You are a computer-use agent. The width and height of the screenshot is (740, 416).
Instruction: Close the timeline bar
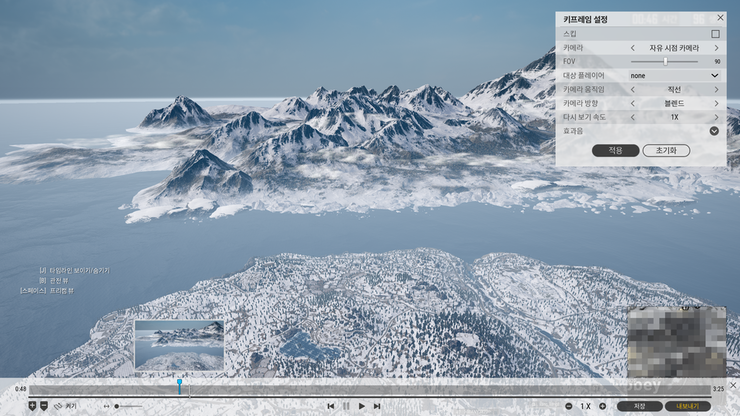(x=733, y=385)
